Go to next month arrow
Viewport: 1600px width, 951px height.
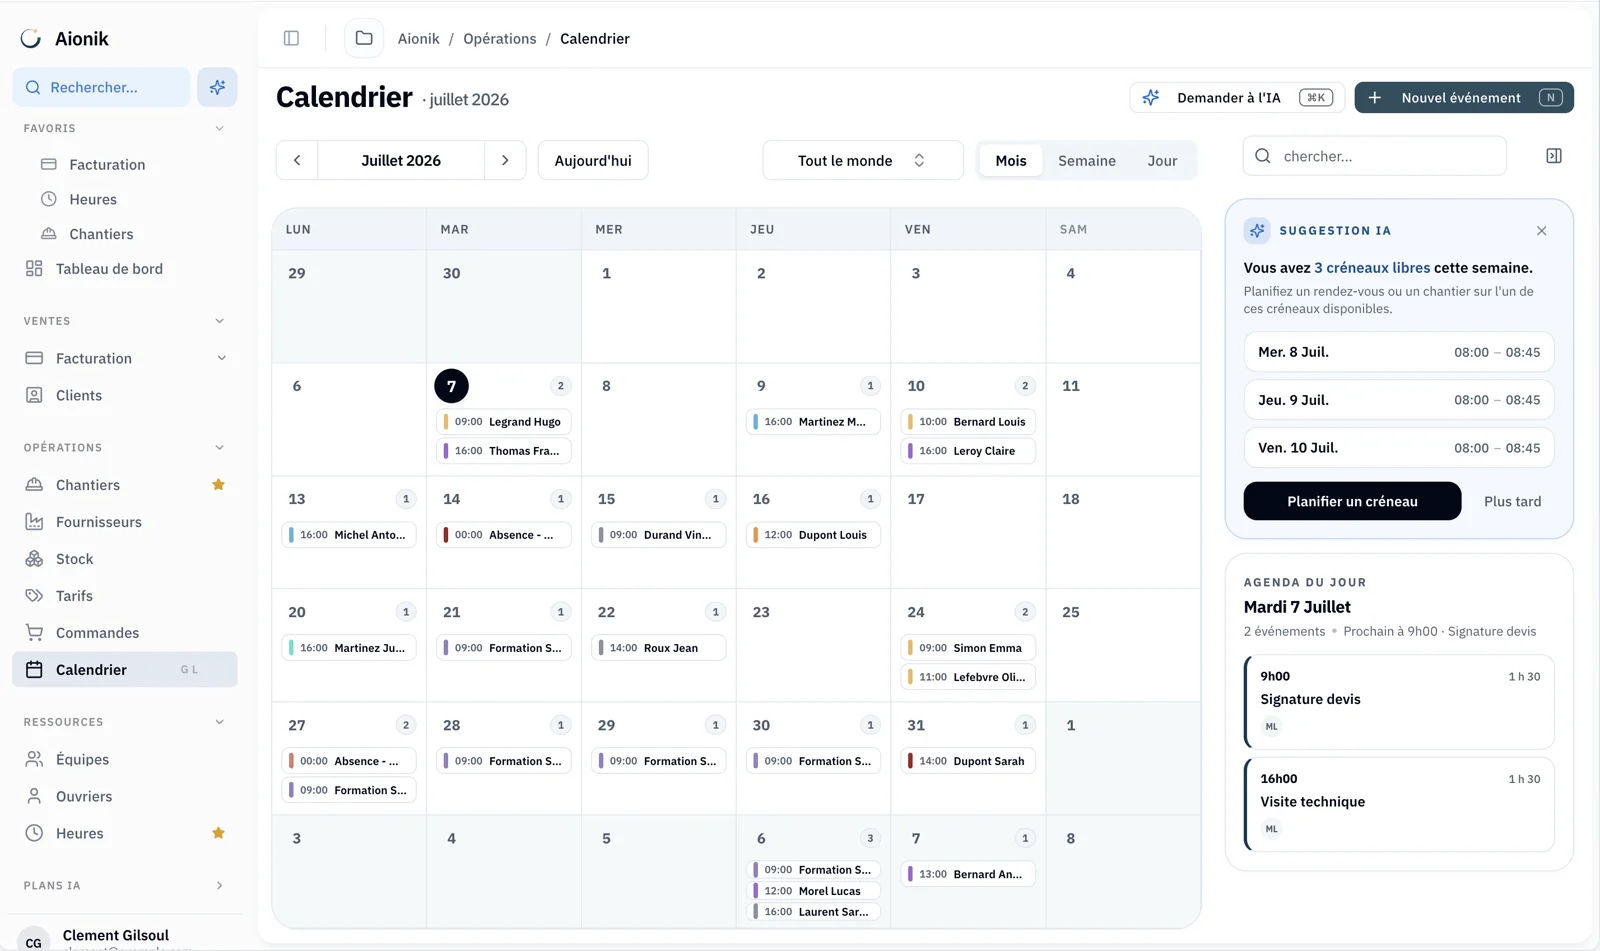point(505,160)
